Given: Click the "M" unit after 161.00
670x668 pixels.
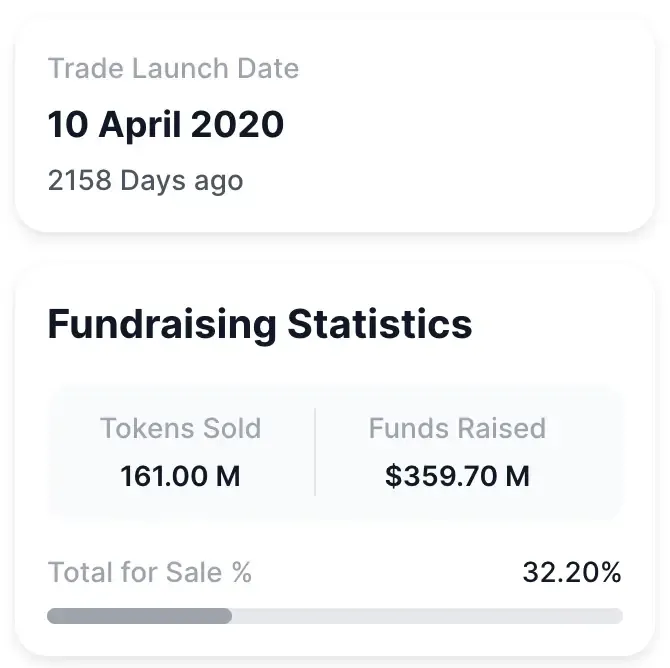Looking at the screenshot, I should pyautogui.click(x=228, y=476).
